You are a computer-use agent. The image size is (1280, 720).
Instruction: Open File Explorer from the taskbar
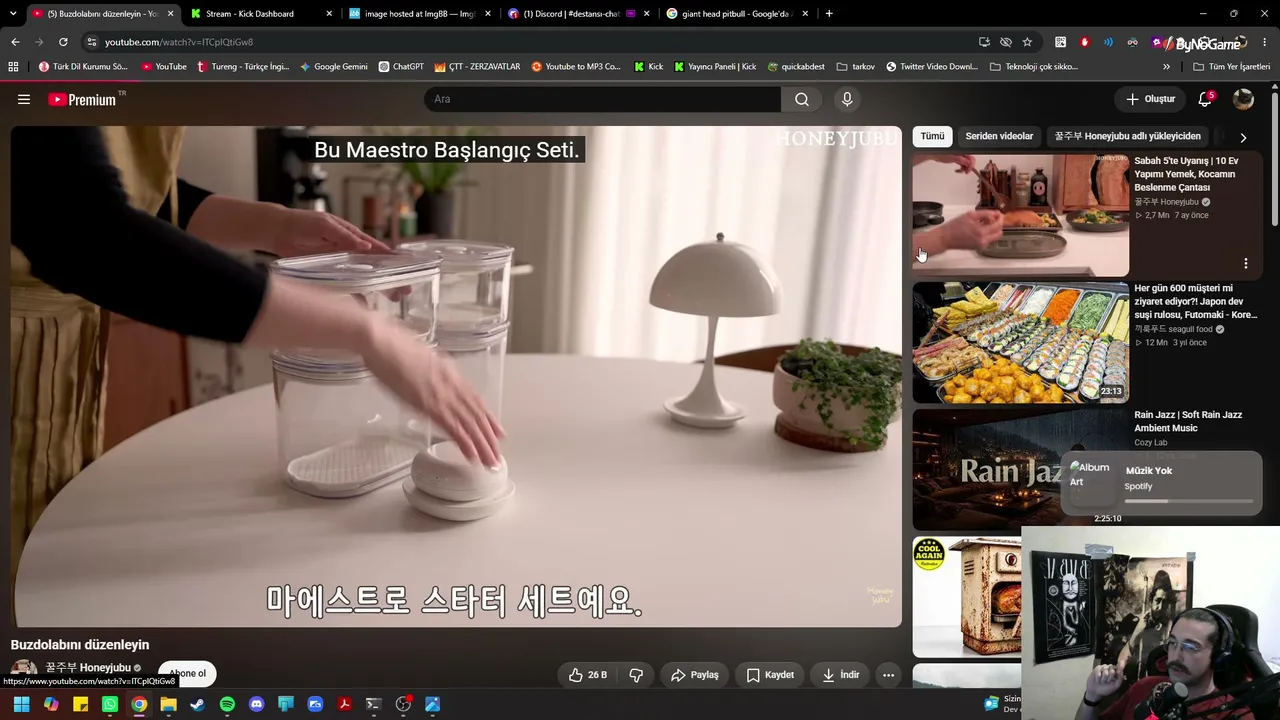coord(168,704)
